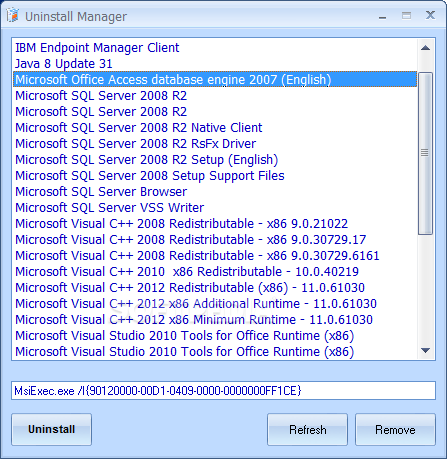
Task: Select IBM Endpoint Manager Client
Action: (x=215, y=48)
